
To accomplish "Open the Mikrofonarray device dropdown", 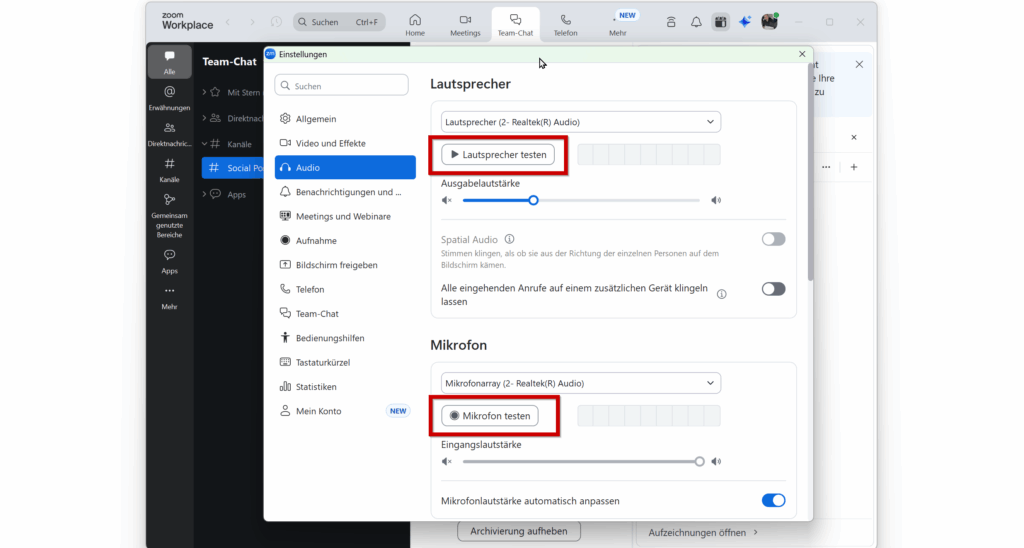I will [581, 383].
